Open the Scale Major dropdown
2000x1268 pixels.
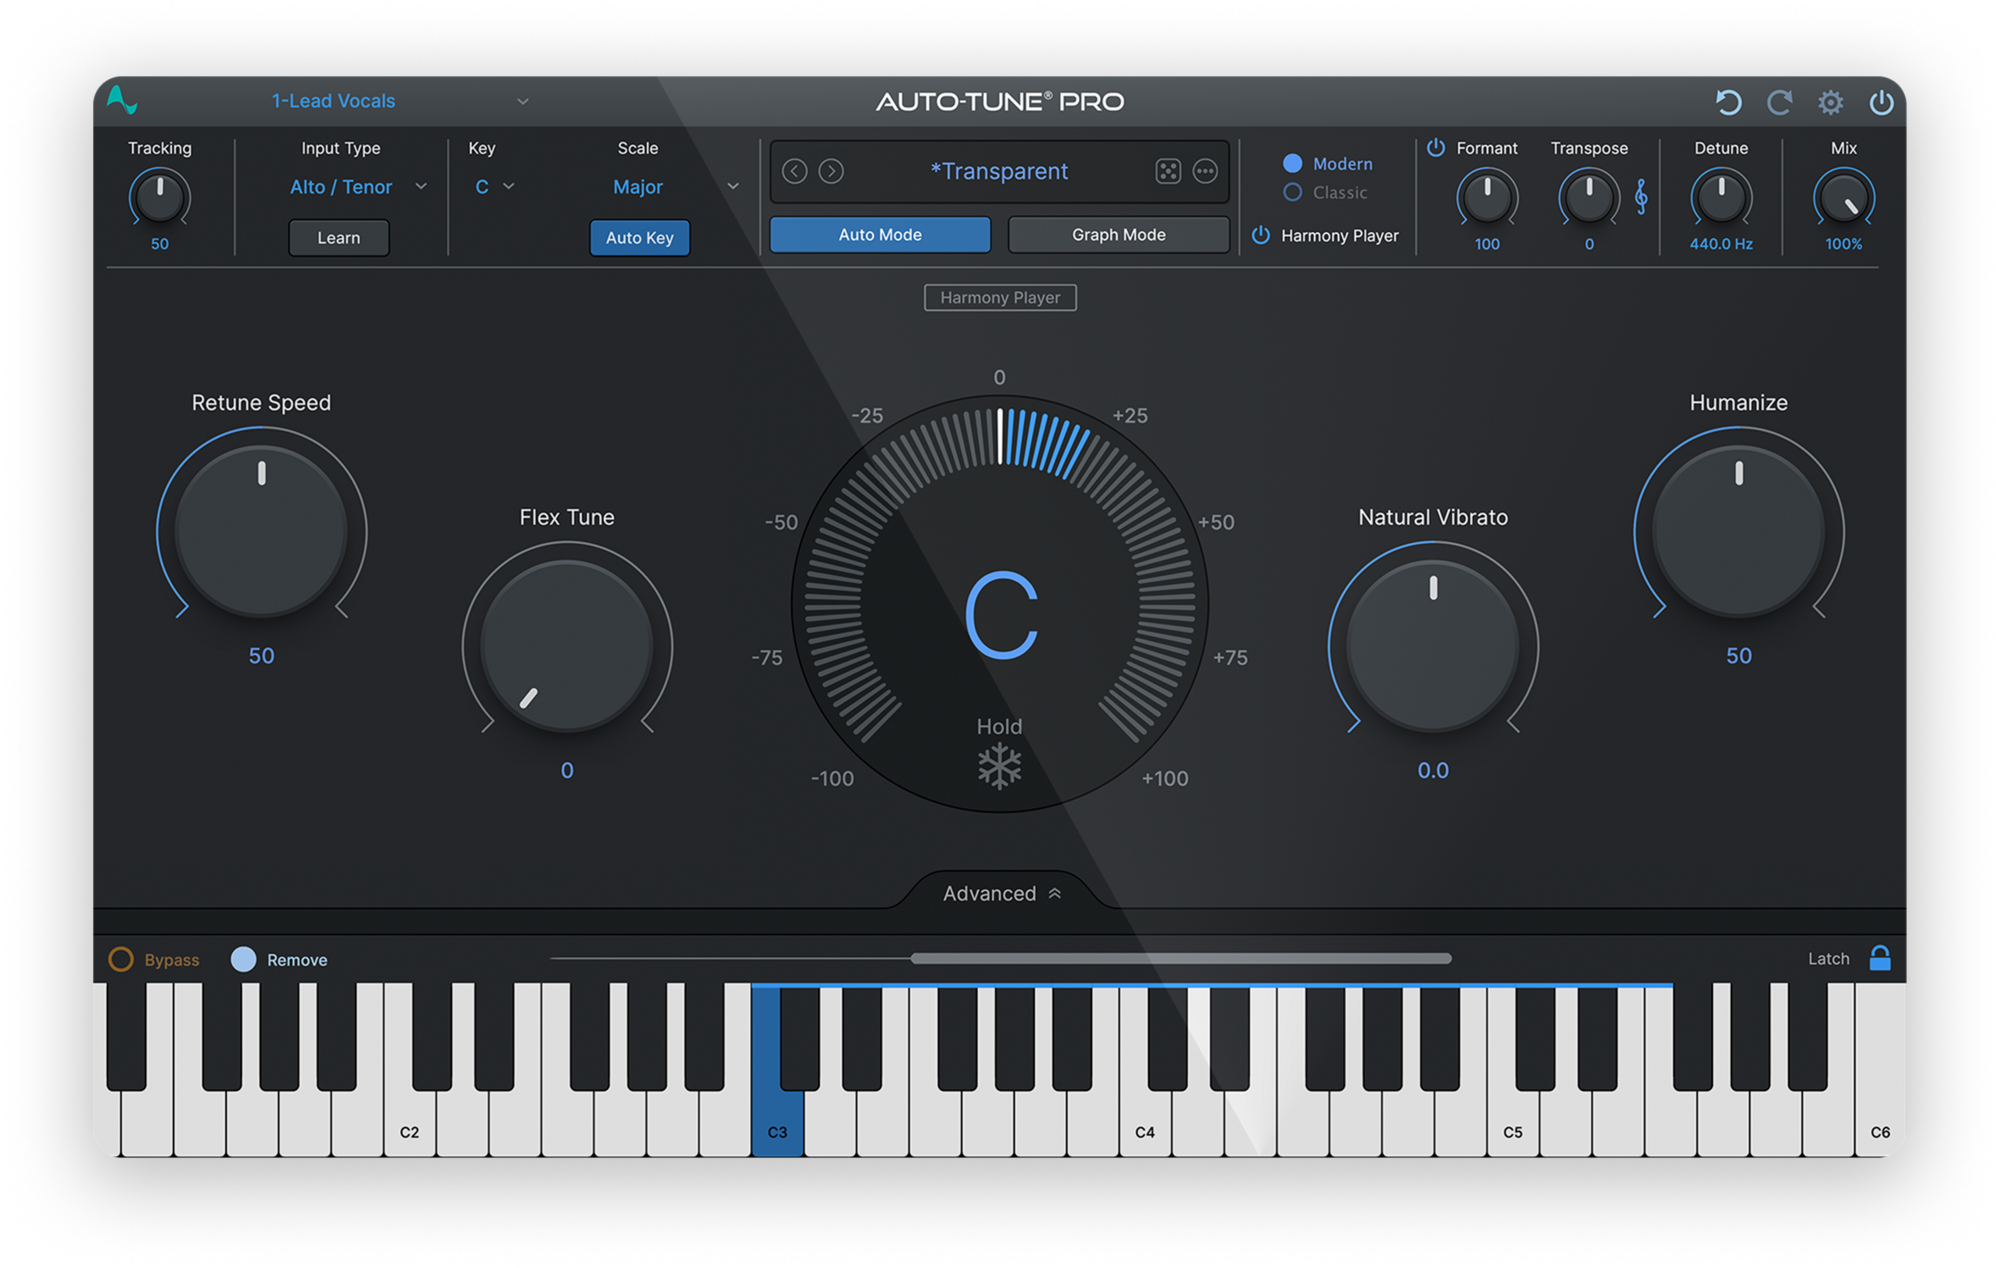(675, 187)
